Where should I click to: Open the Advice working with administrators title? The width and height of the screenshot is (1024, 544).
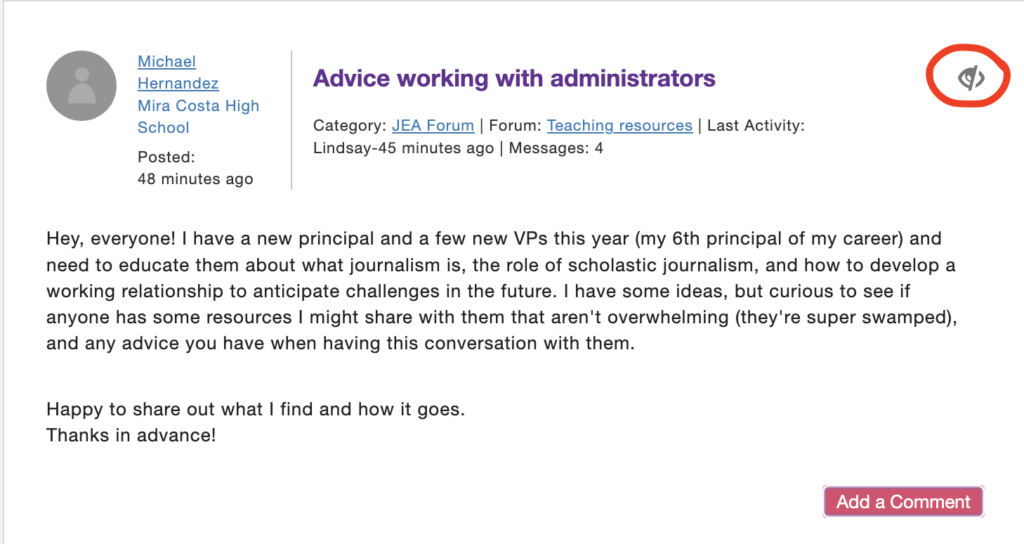point(514,78)
